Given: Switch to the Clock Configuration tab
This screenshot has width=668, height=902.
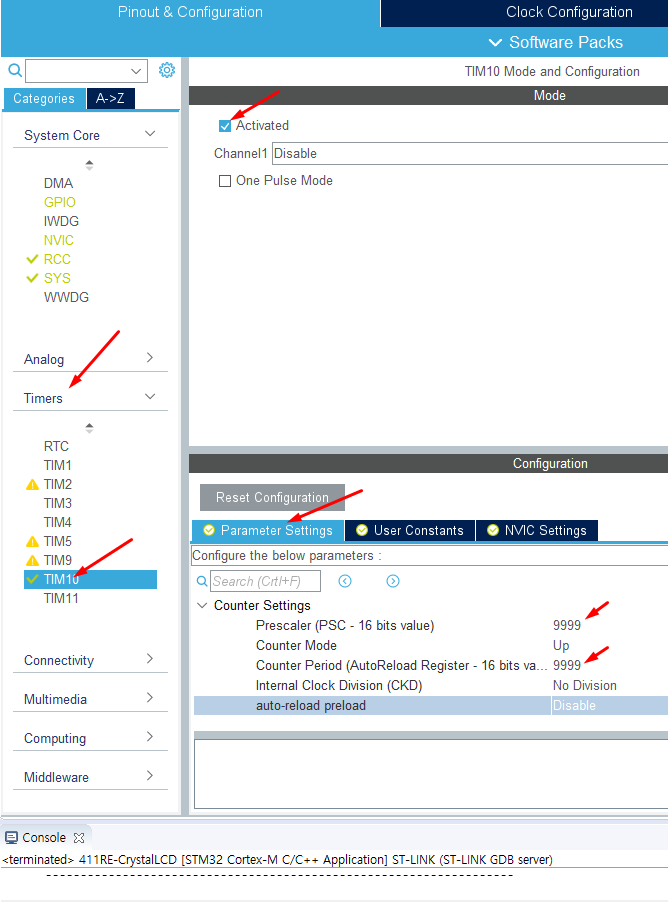Looking at the screenshot, I should click(568, 13).
